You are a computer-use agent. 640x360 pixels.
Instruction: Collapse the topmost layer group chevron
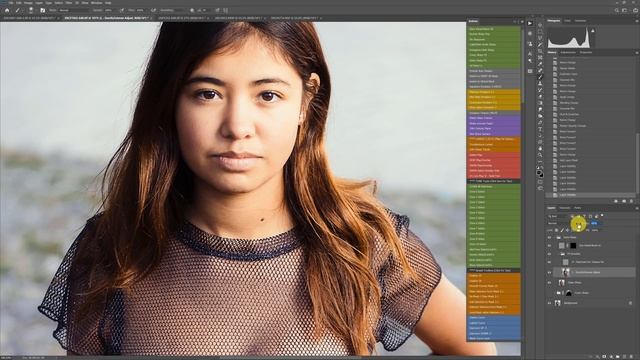click(x=554, y=238)
